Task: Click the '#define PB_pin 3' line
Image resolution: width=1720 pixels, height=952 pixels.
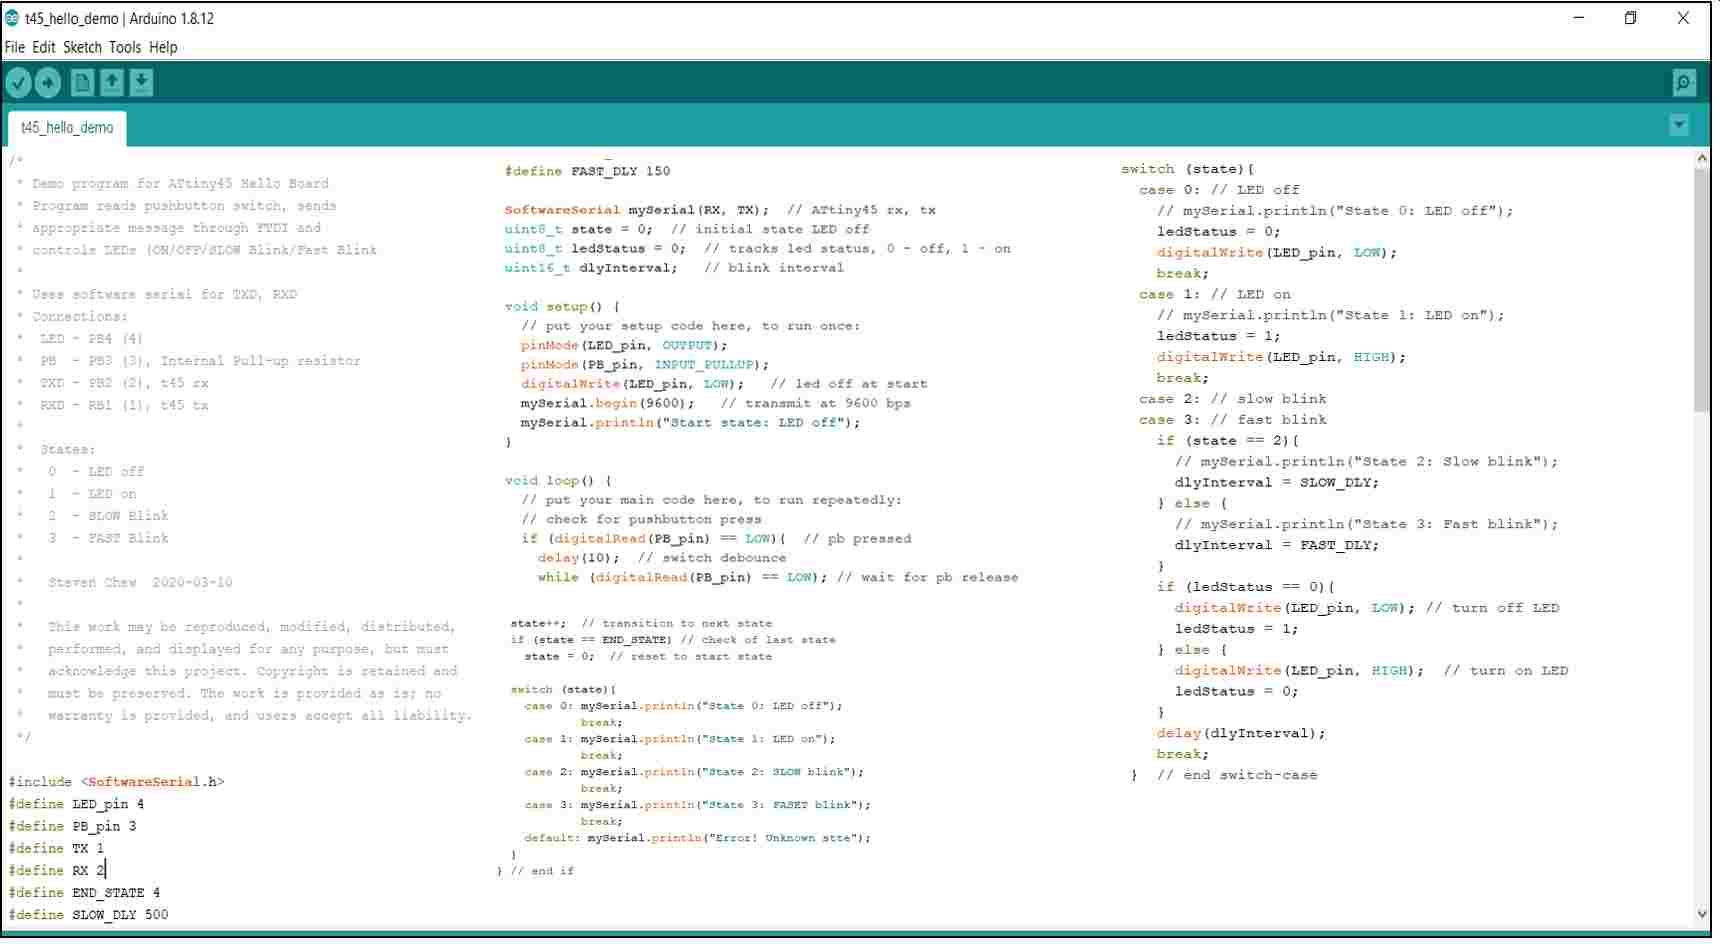Action: tap(72, 826)
